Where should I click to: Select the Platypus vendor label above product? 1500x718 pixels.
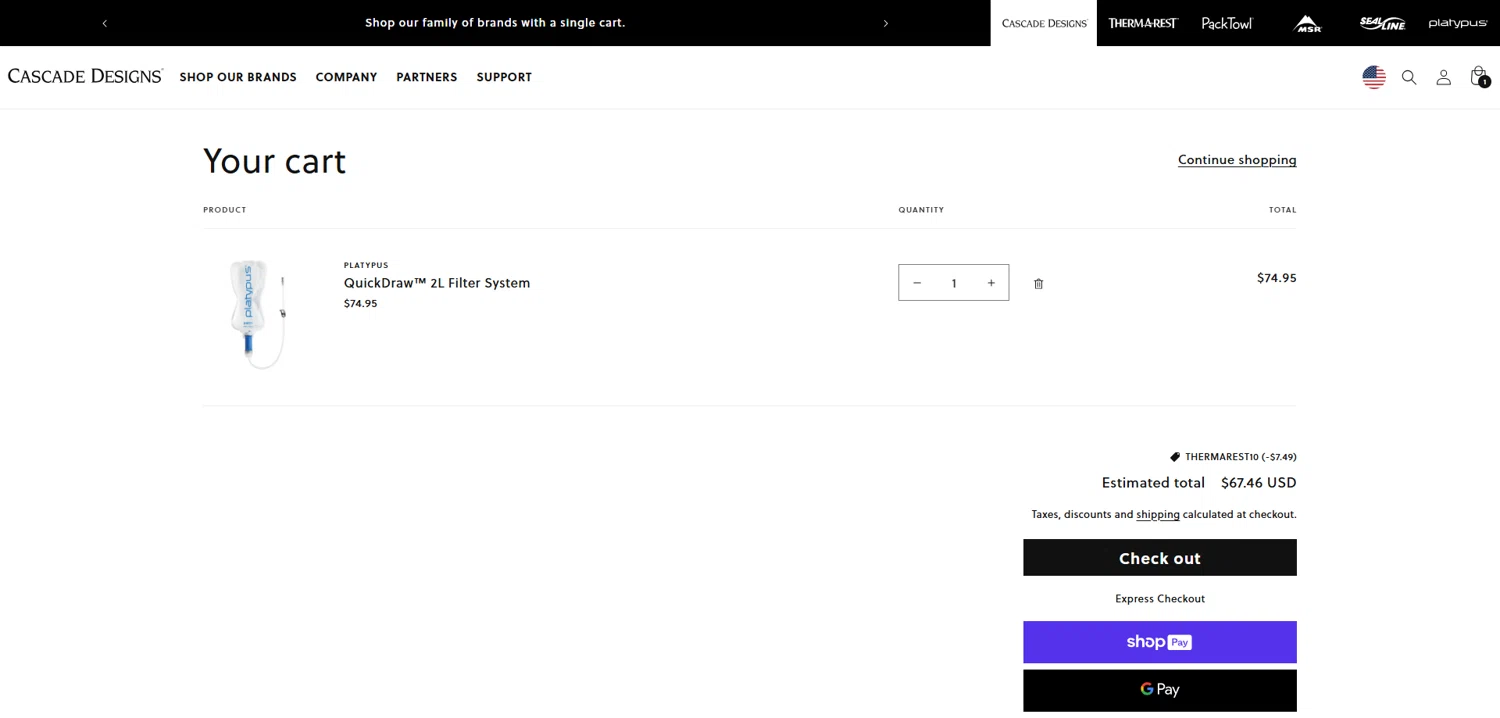click(366, 265)
